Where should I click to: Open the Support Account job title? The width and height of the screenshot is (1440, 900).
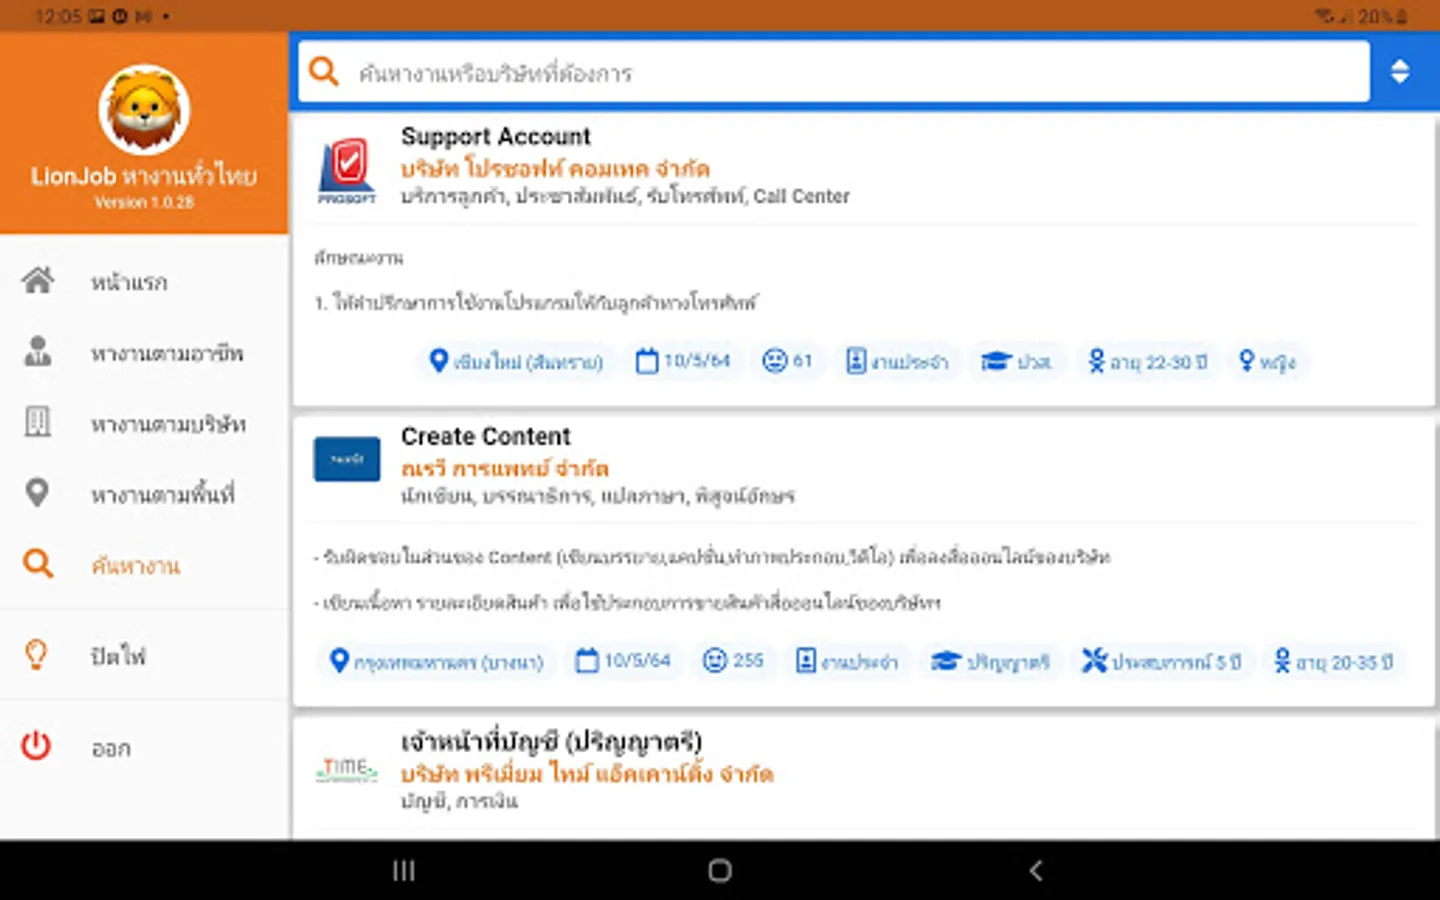(x=496, y=137)
